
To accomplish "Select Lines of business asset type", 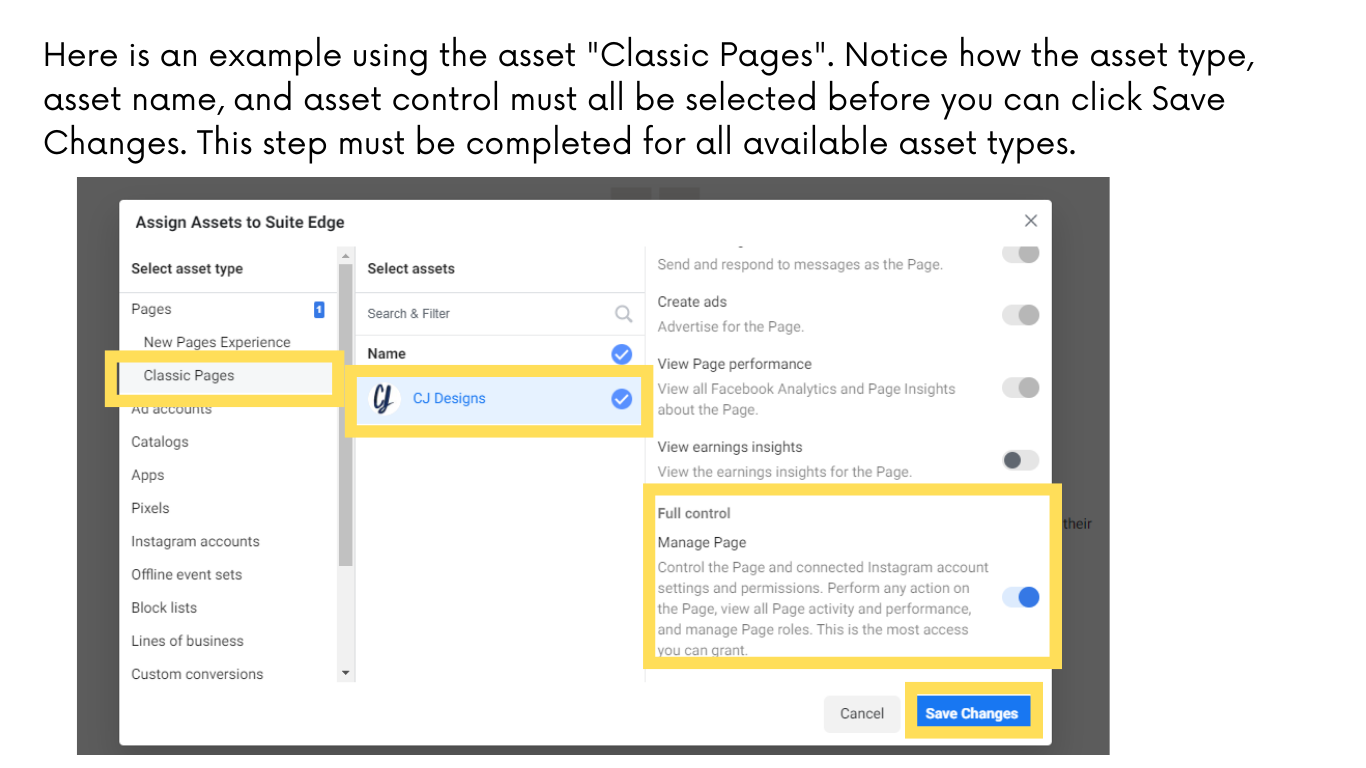I will [187, 641].
